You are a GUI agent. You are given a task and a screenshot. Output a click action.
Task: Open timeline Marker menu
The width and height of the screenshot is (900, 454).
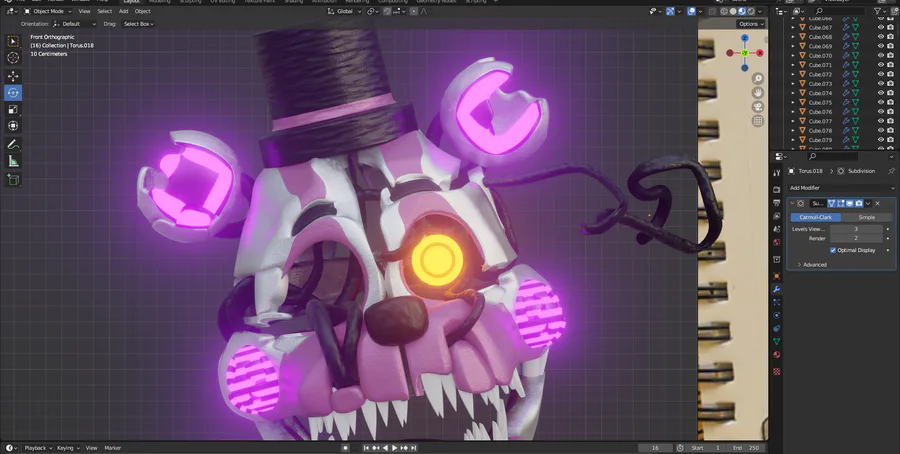pyautogui.click(x=112, y=448)
